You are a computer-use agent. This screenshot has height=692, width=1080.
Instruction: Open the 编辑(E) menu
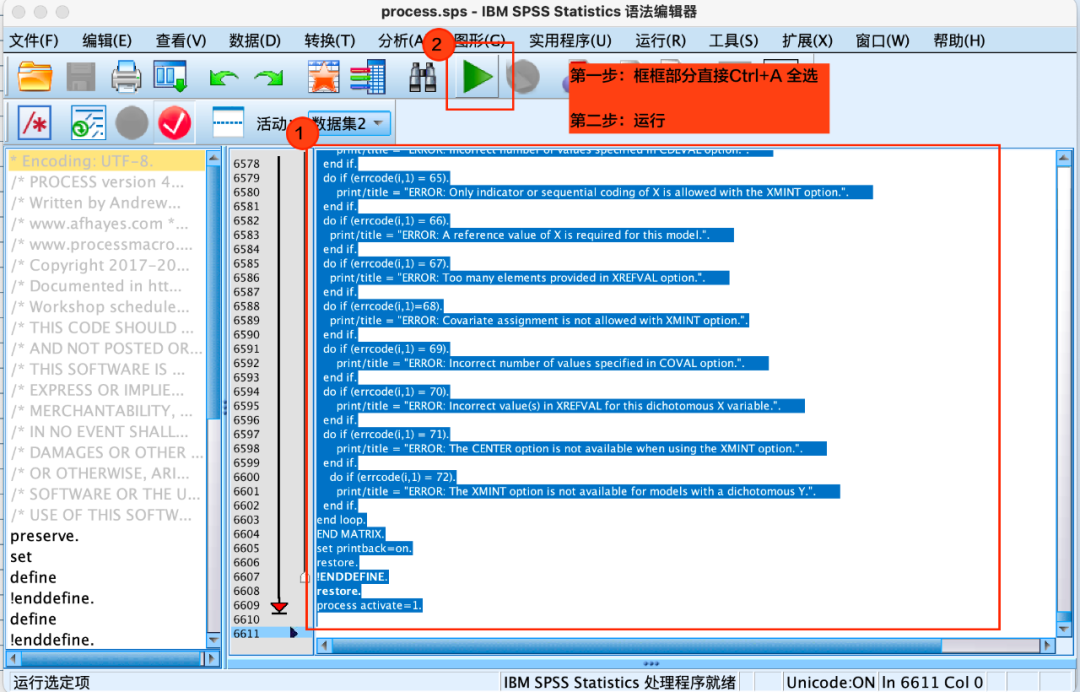click(107, 41)
